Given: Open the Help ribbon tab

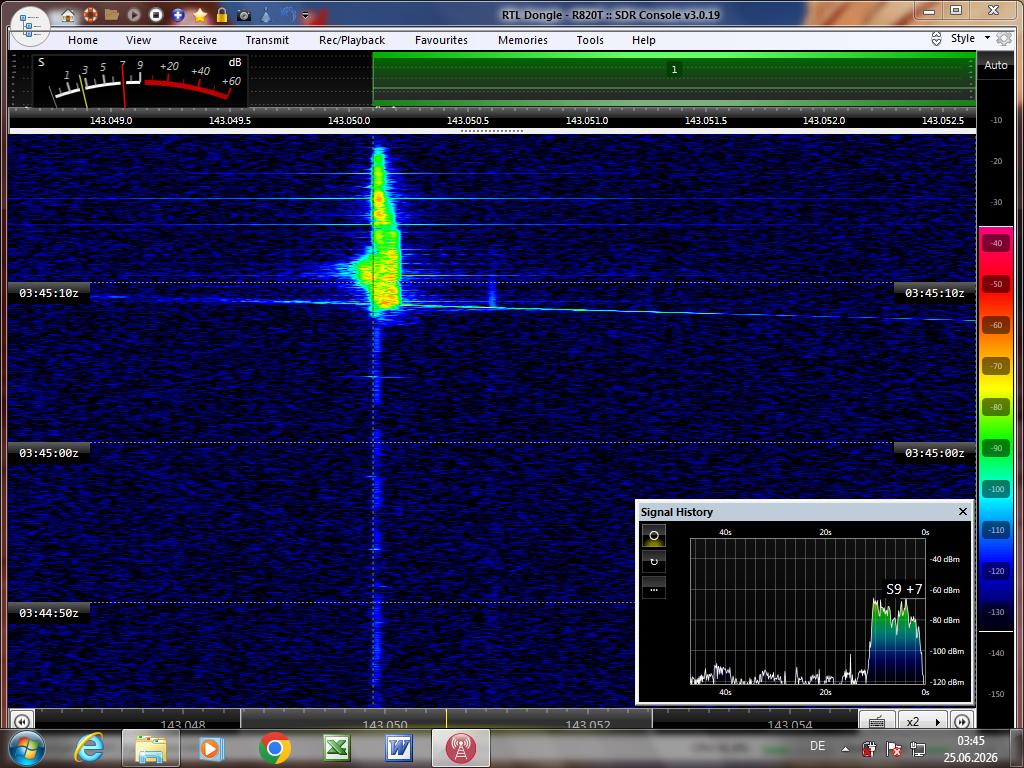Looking at the screenshot, I should coord(644,40).
